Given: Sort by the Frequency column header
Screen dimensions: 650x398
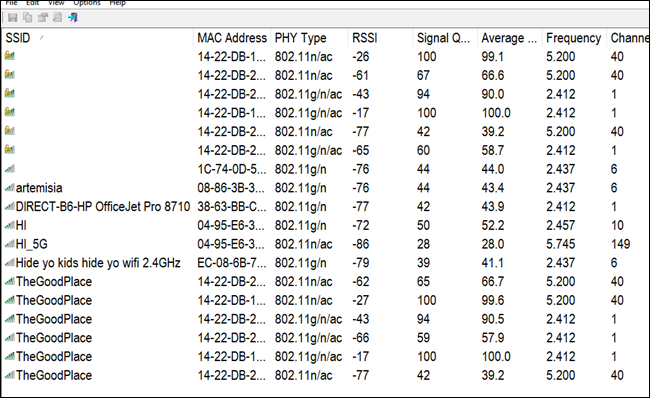Looking at the screenshot, I should (574, 38).
